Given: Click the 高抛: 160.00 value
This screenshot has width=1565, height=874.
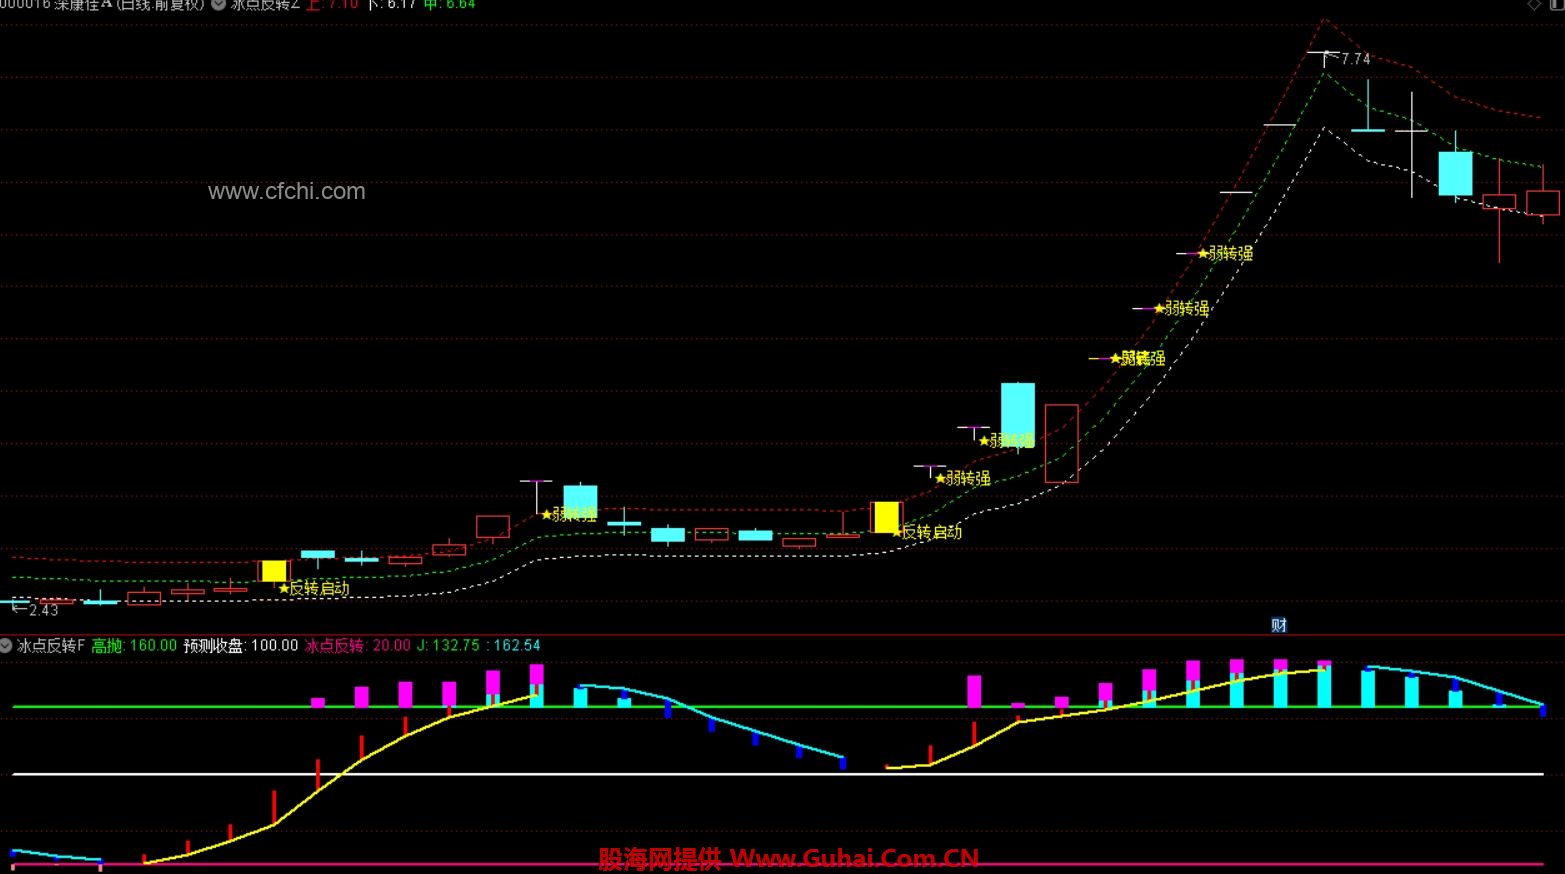Looking at the screenshot, I should pyautogui.click(x=134, y=646).
